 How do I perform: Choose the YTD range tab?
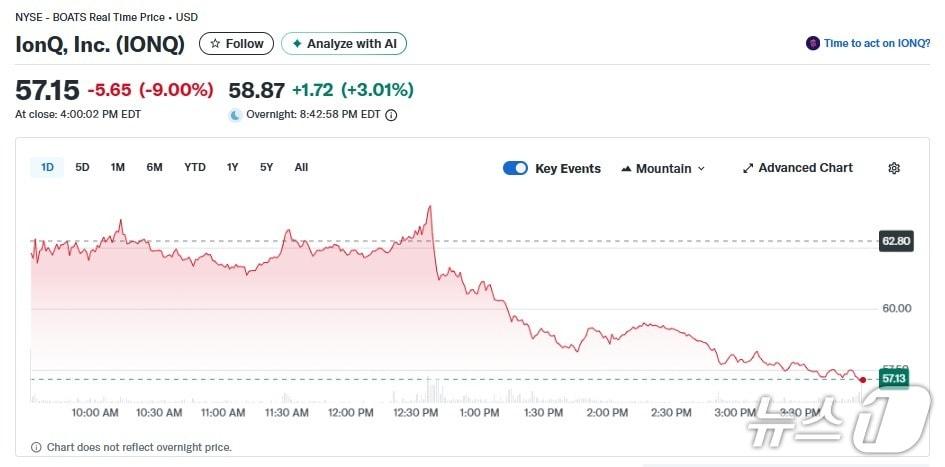[195, 167]
